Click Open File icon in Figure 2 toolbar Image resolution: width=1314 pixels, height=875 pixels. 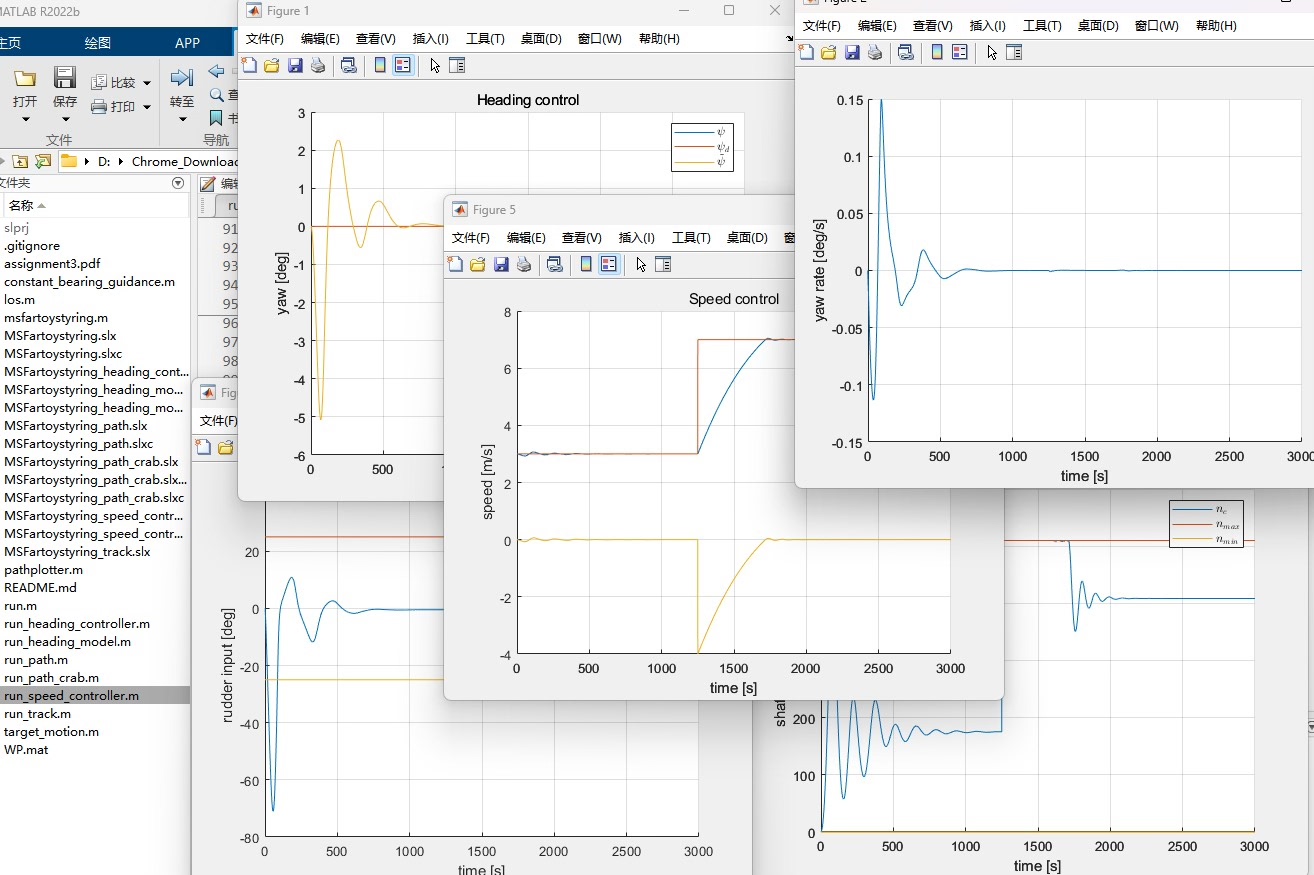[829, 53]
